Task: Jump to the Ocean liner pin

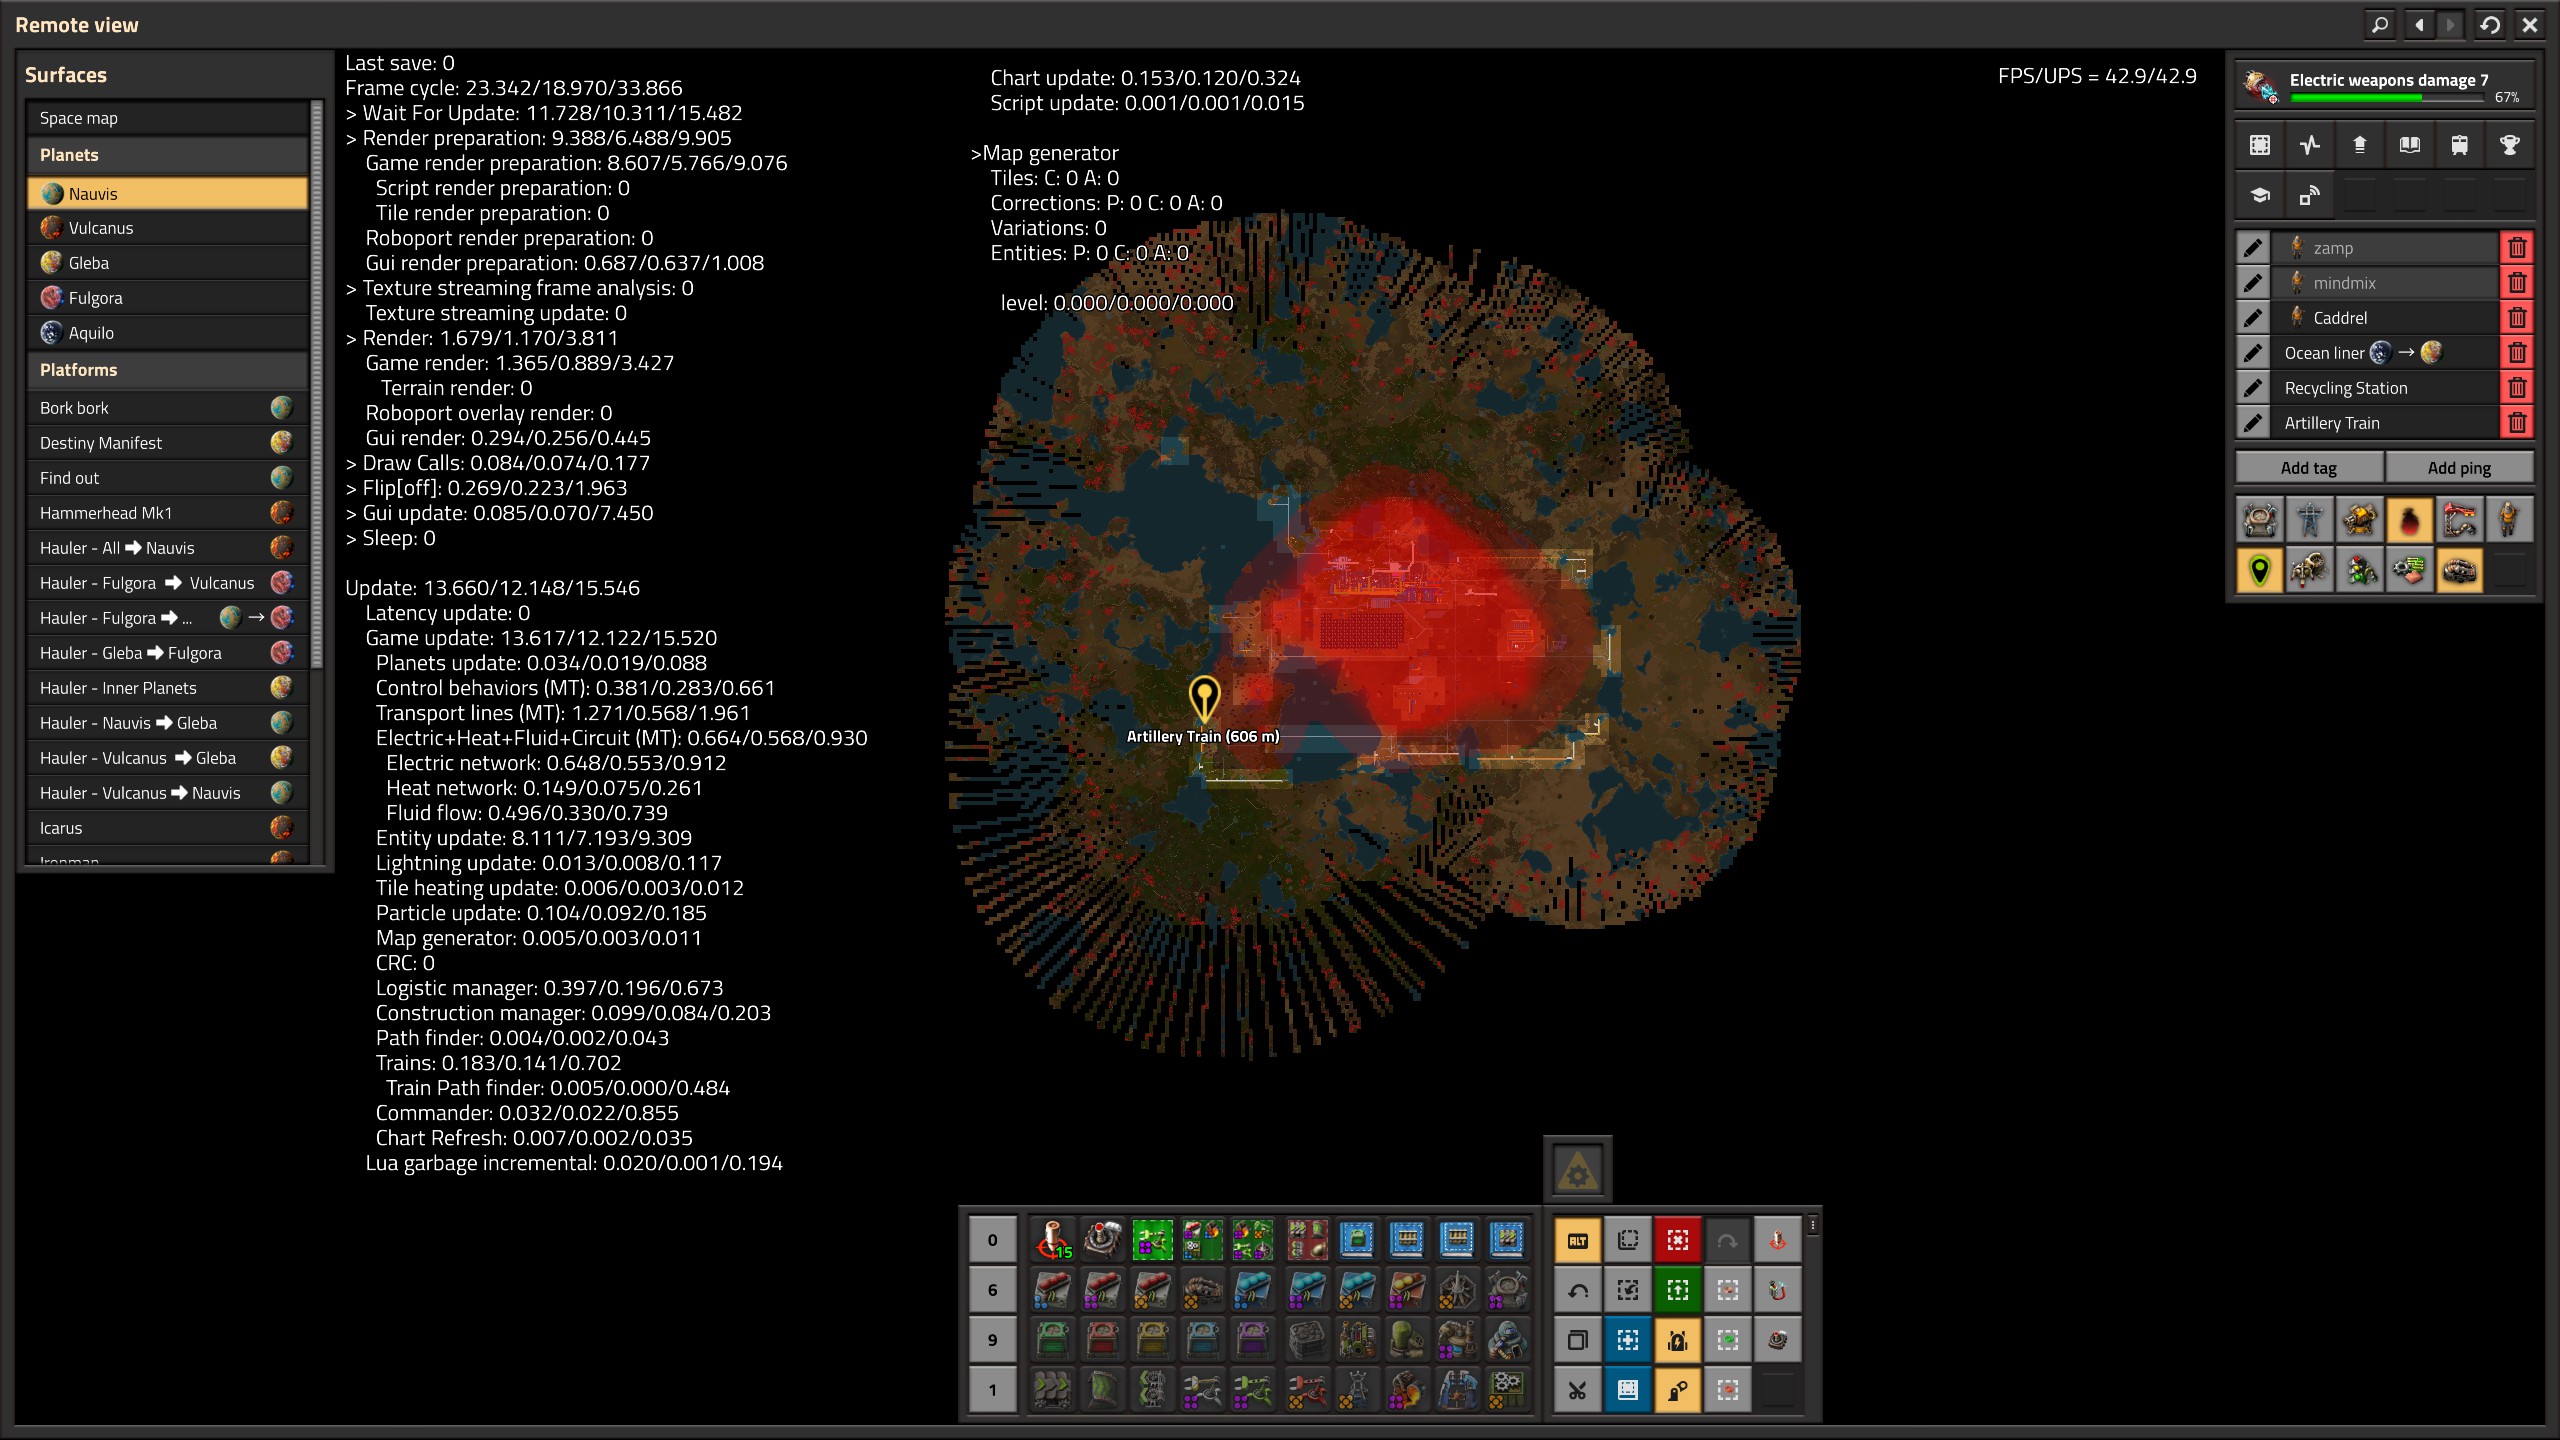Action: tap(2385, 353)
